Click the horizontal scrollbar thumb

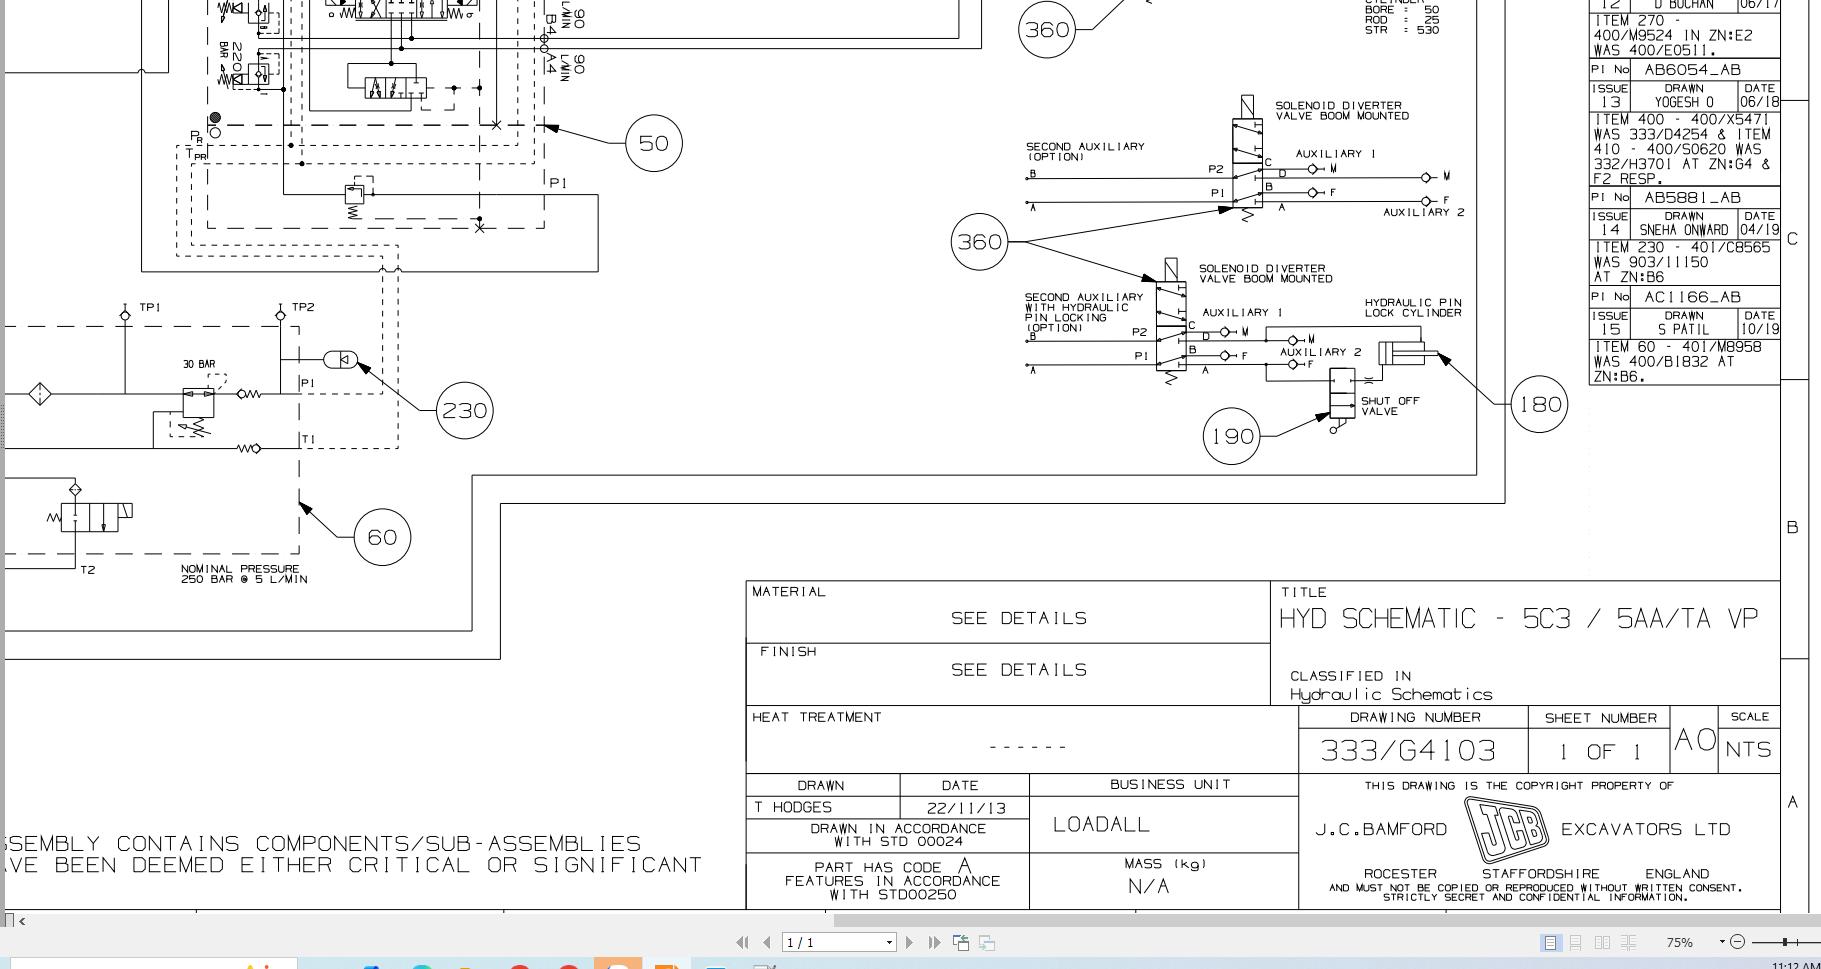pyautogui.click(x=1326, y=920)
